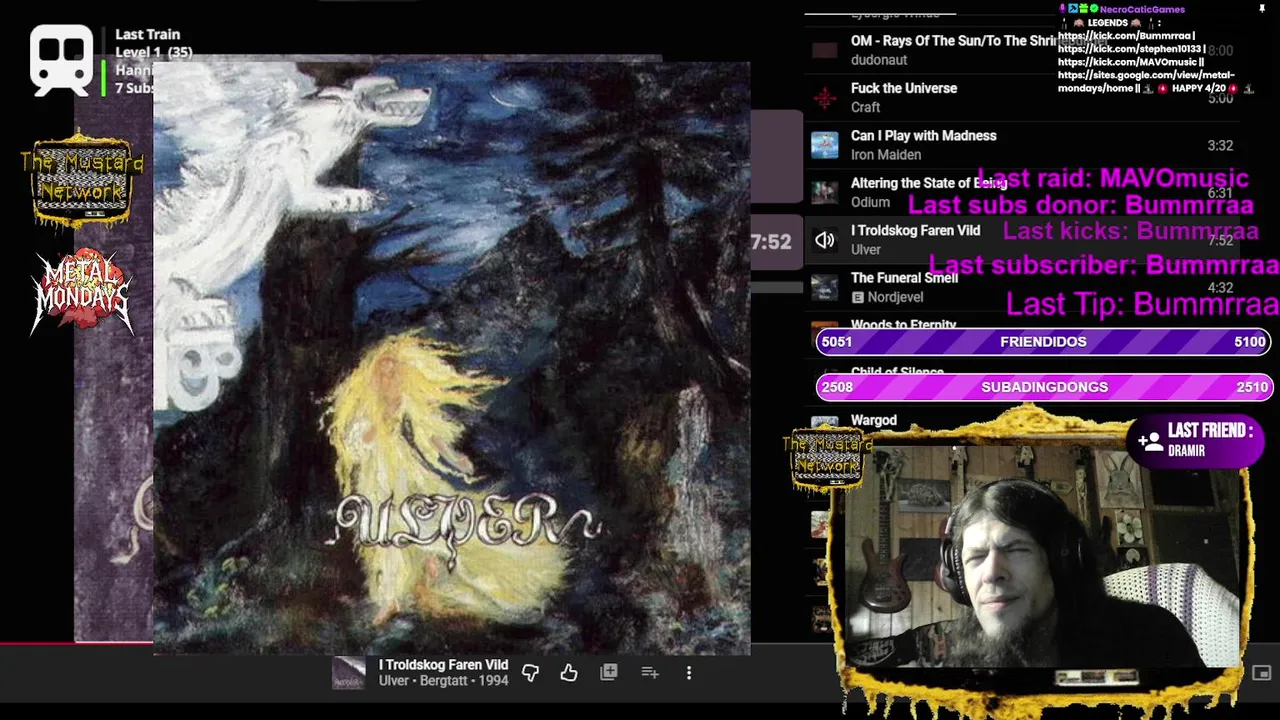Click the Can I Play with Madness thumbnail
This screenshot has width=1280, height=720.
click(x=825, y=145)
